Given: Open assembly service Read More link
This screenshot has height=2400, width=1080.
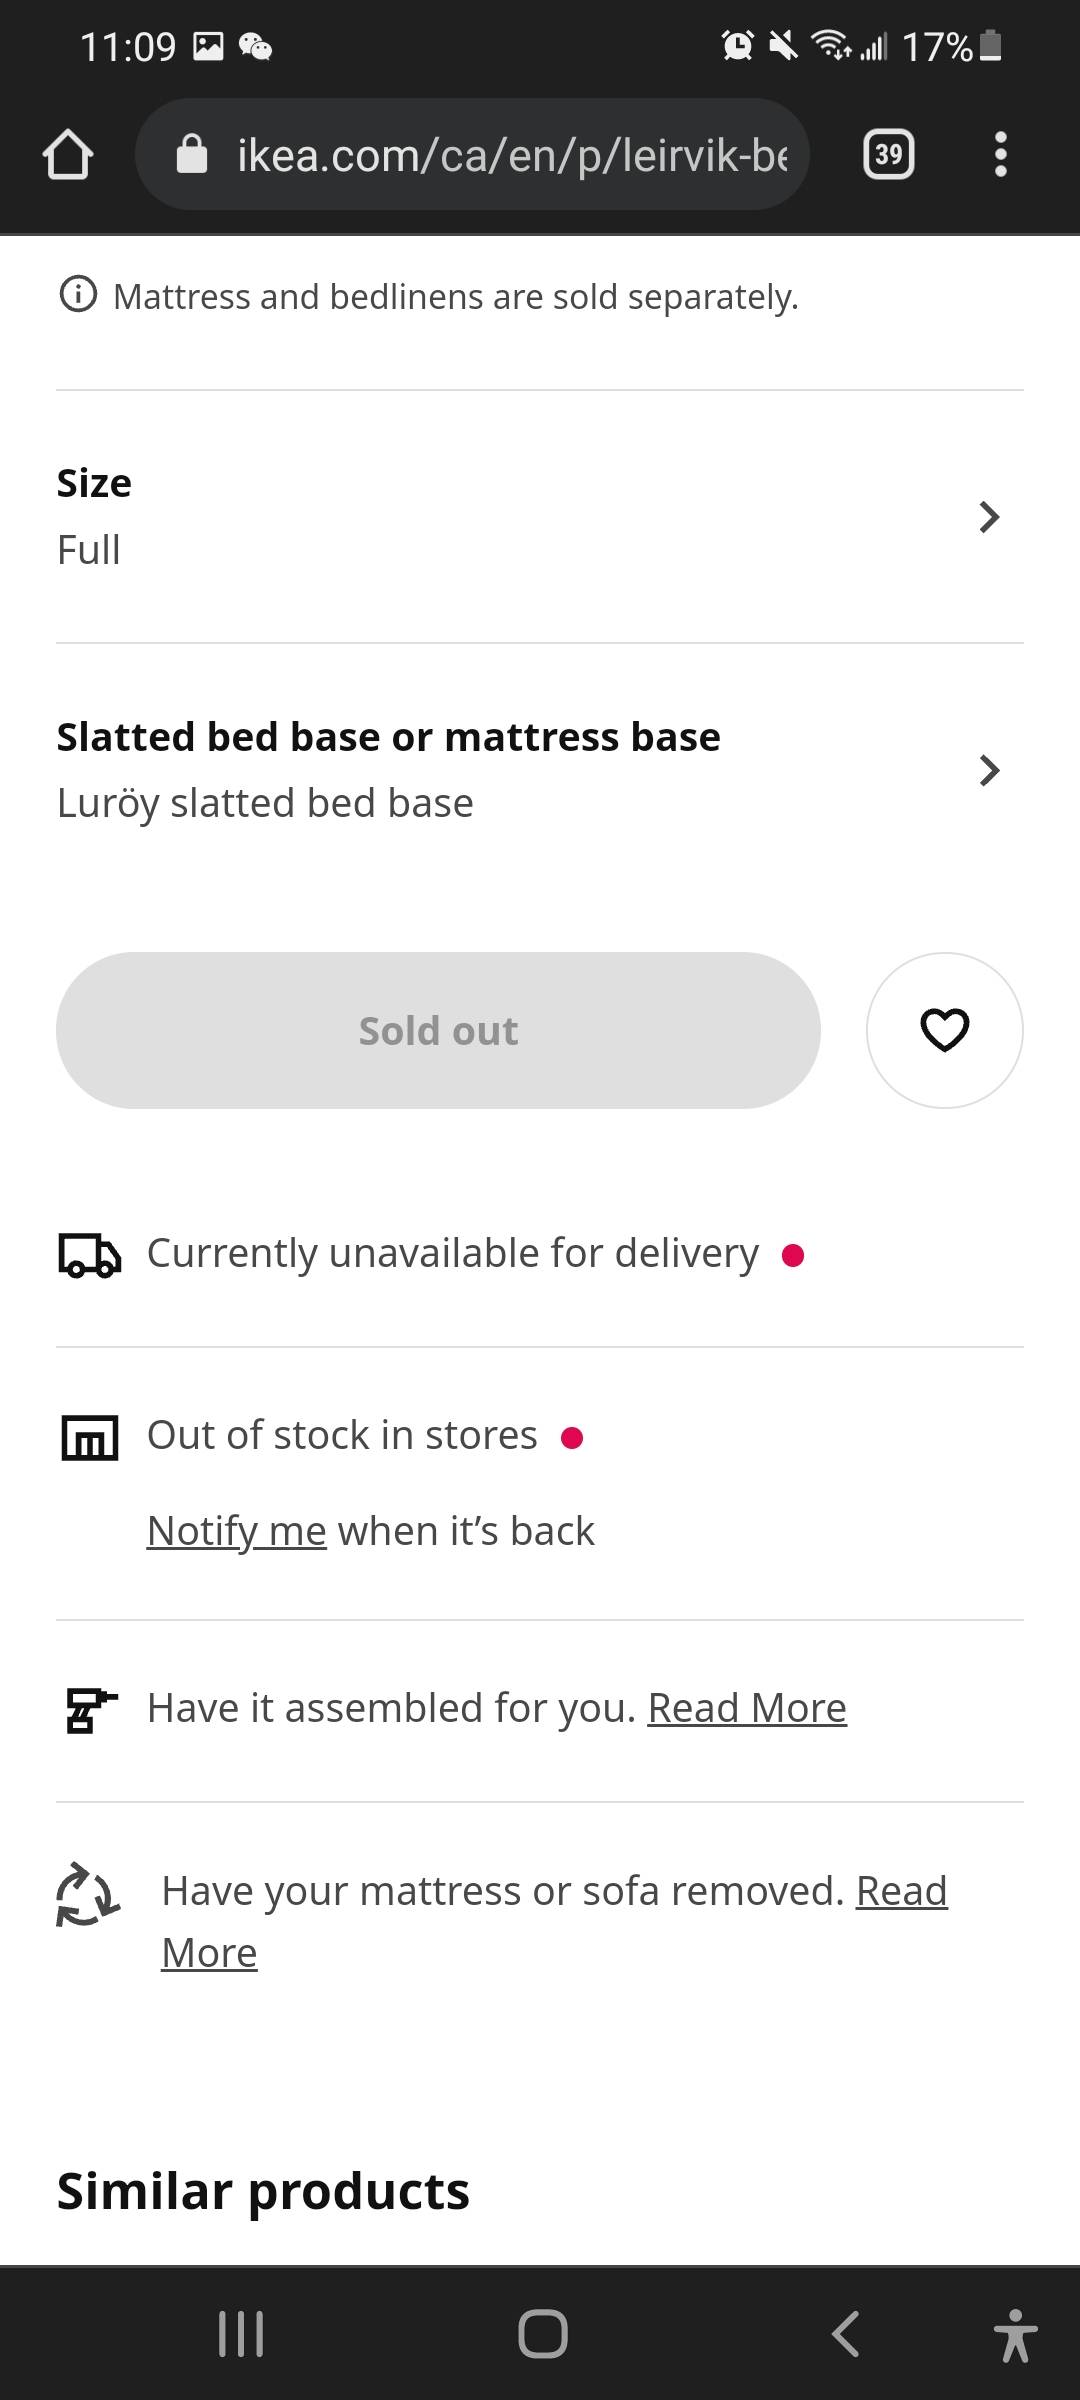Looking at the screenshot, I should point(747,1708).
